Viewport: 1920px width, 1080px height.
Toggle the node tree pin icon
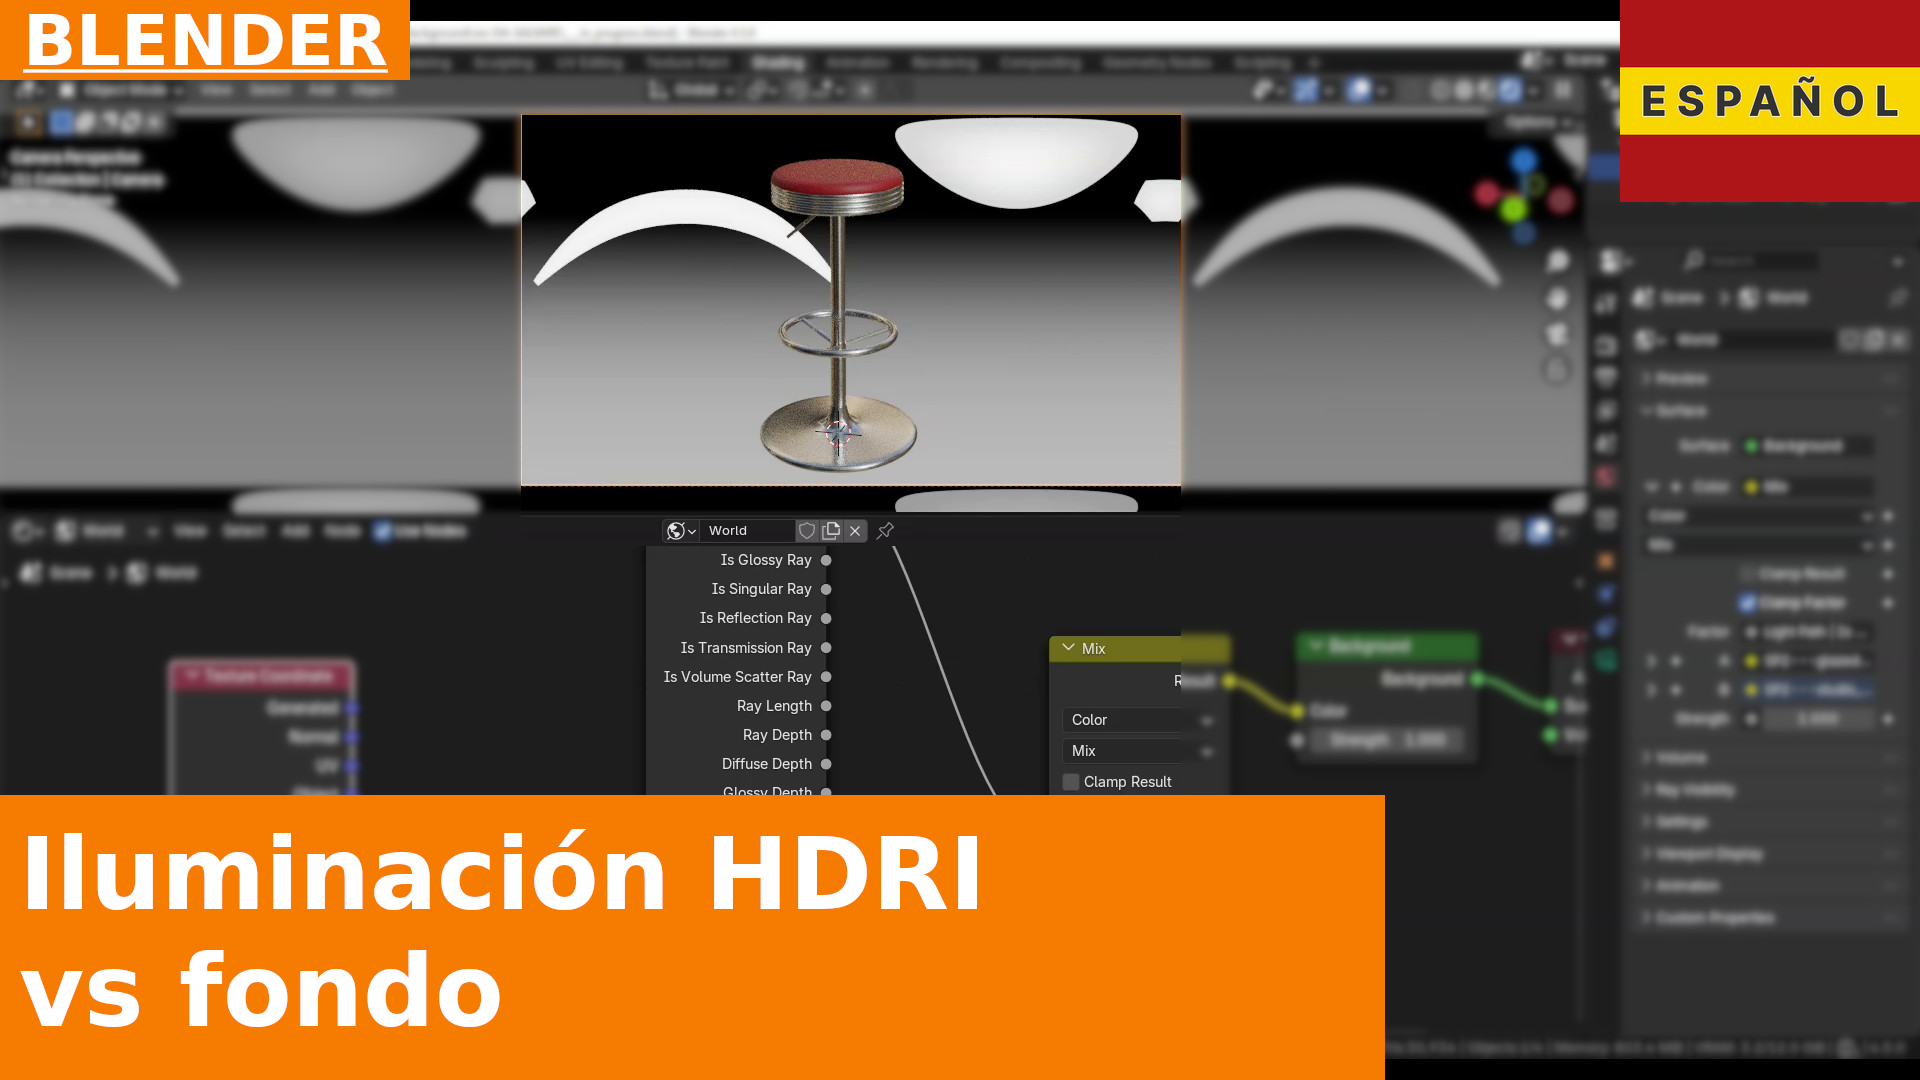885,531
